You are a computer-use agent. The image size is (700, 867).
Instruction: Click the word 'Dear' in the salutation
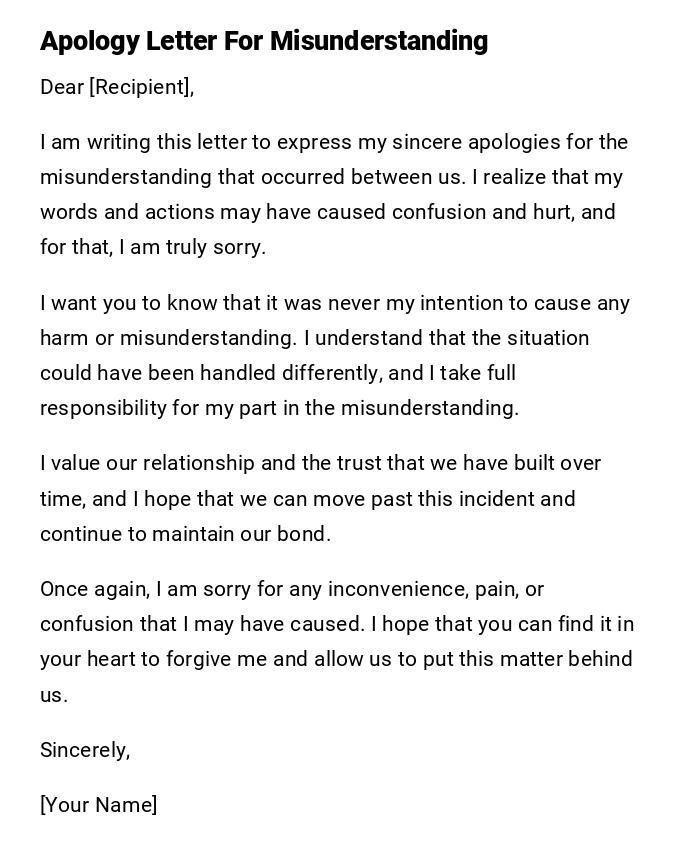tap(62, 87)
